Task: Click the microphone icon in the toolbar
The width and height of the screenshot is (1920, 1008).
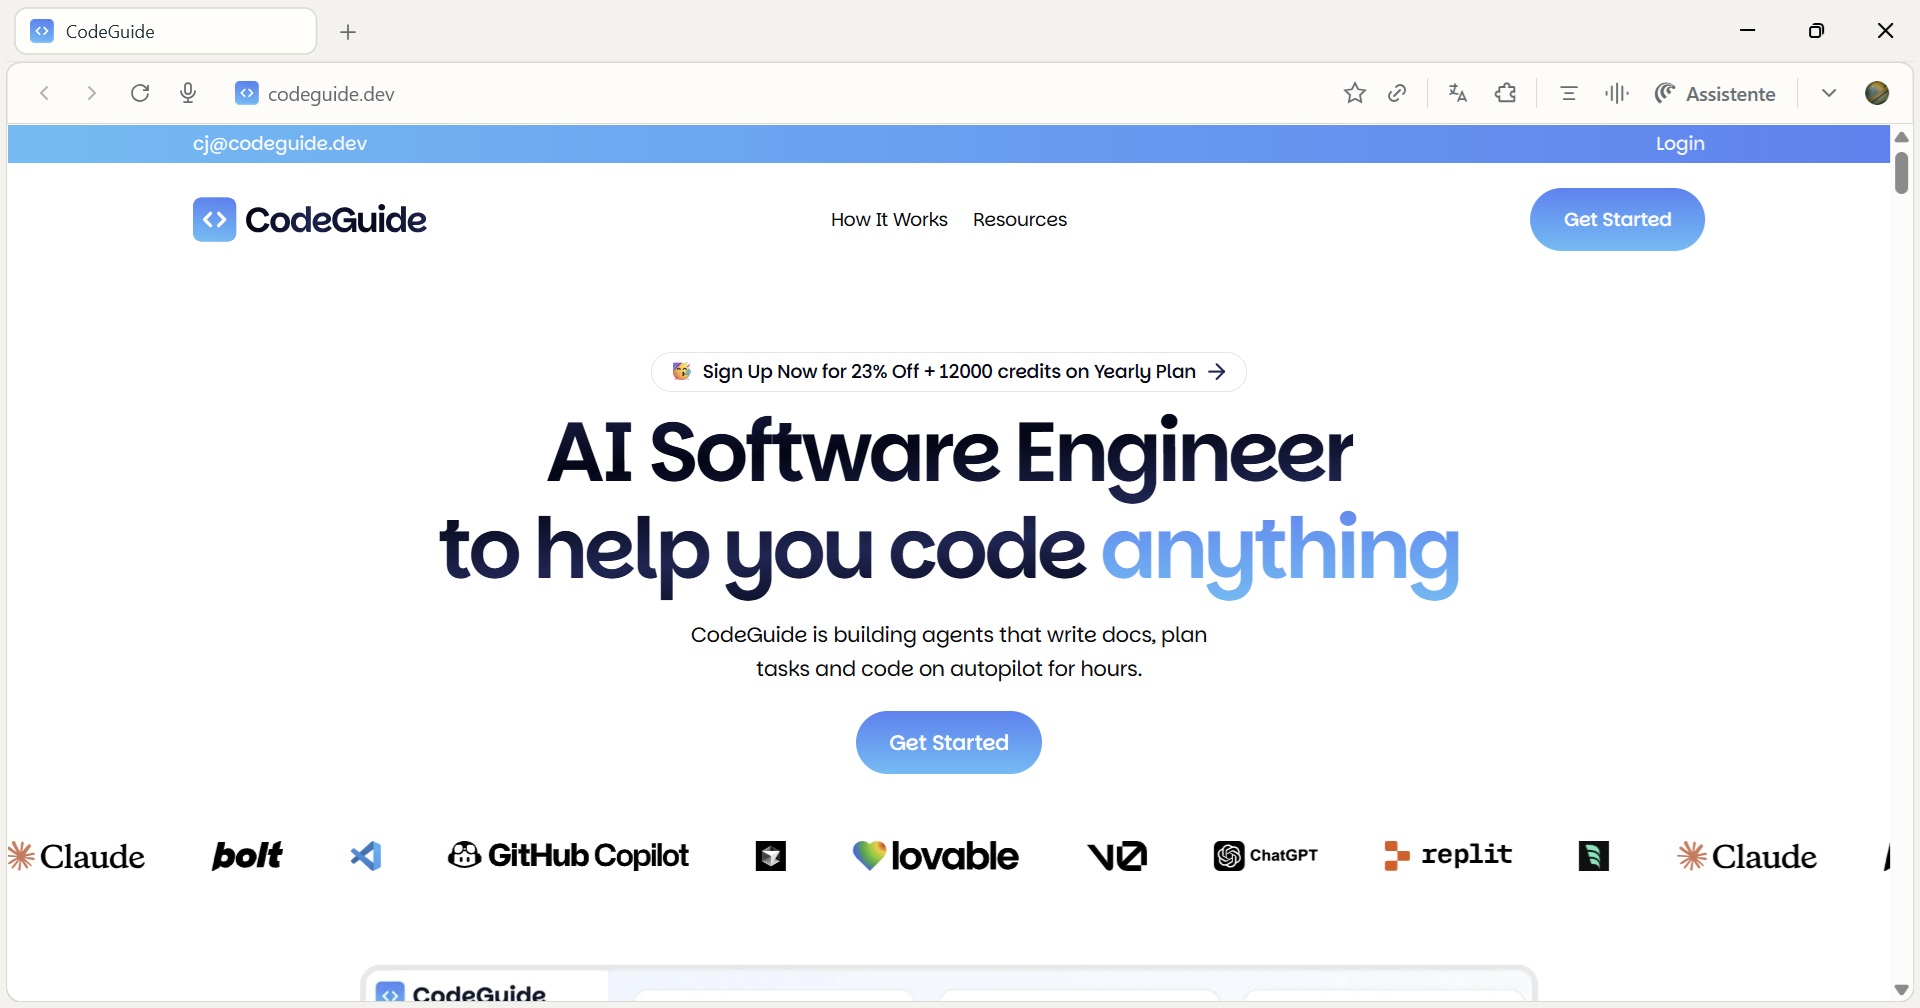Action: [x=188, y=93]
